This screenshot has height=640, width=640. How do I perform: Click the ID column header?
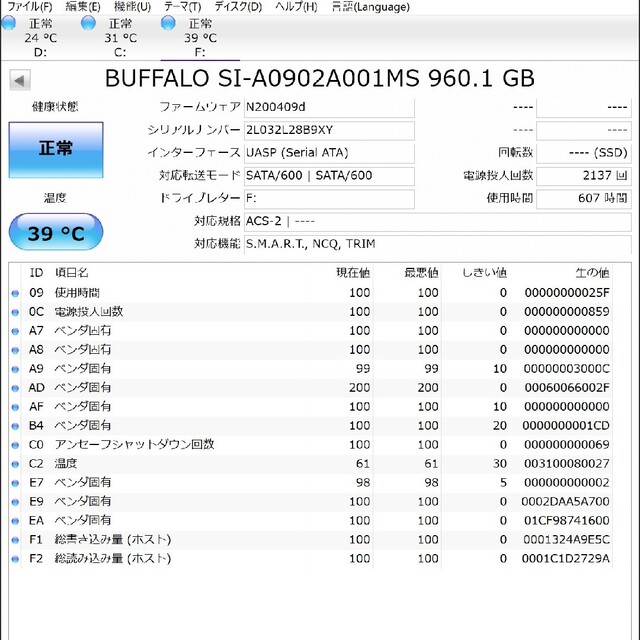[x=36, y=273]
